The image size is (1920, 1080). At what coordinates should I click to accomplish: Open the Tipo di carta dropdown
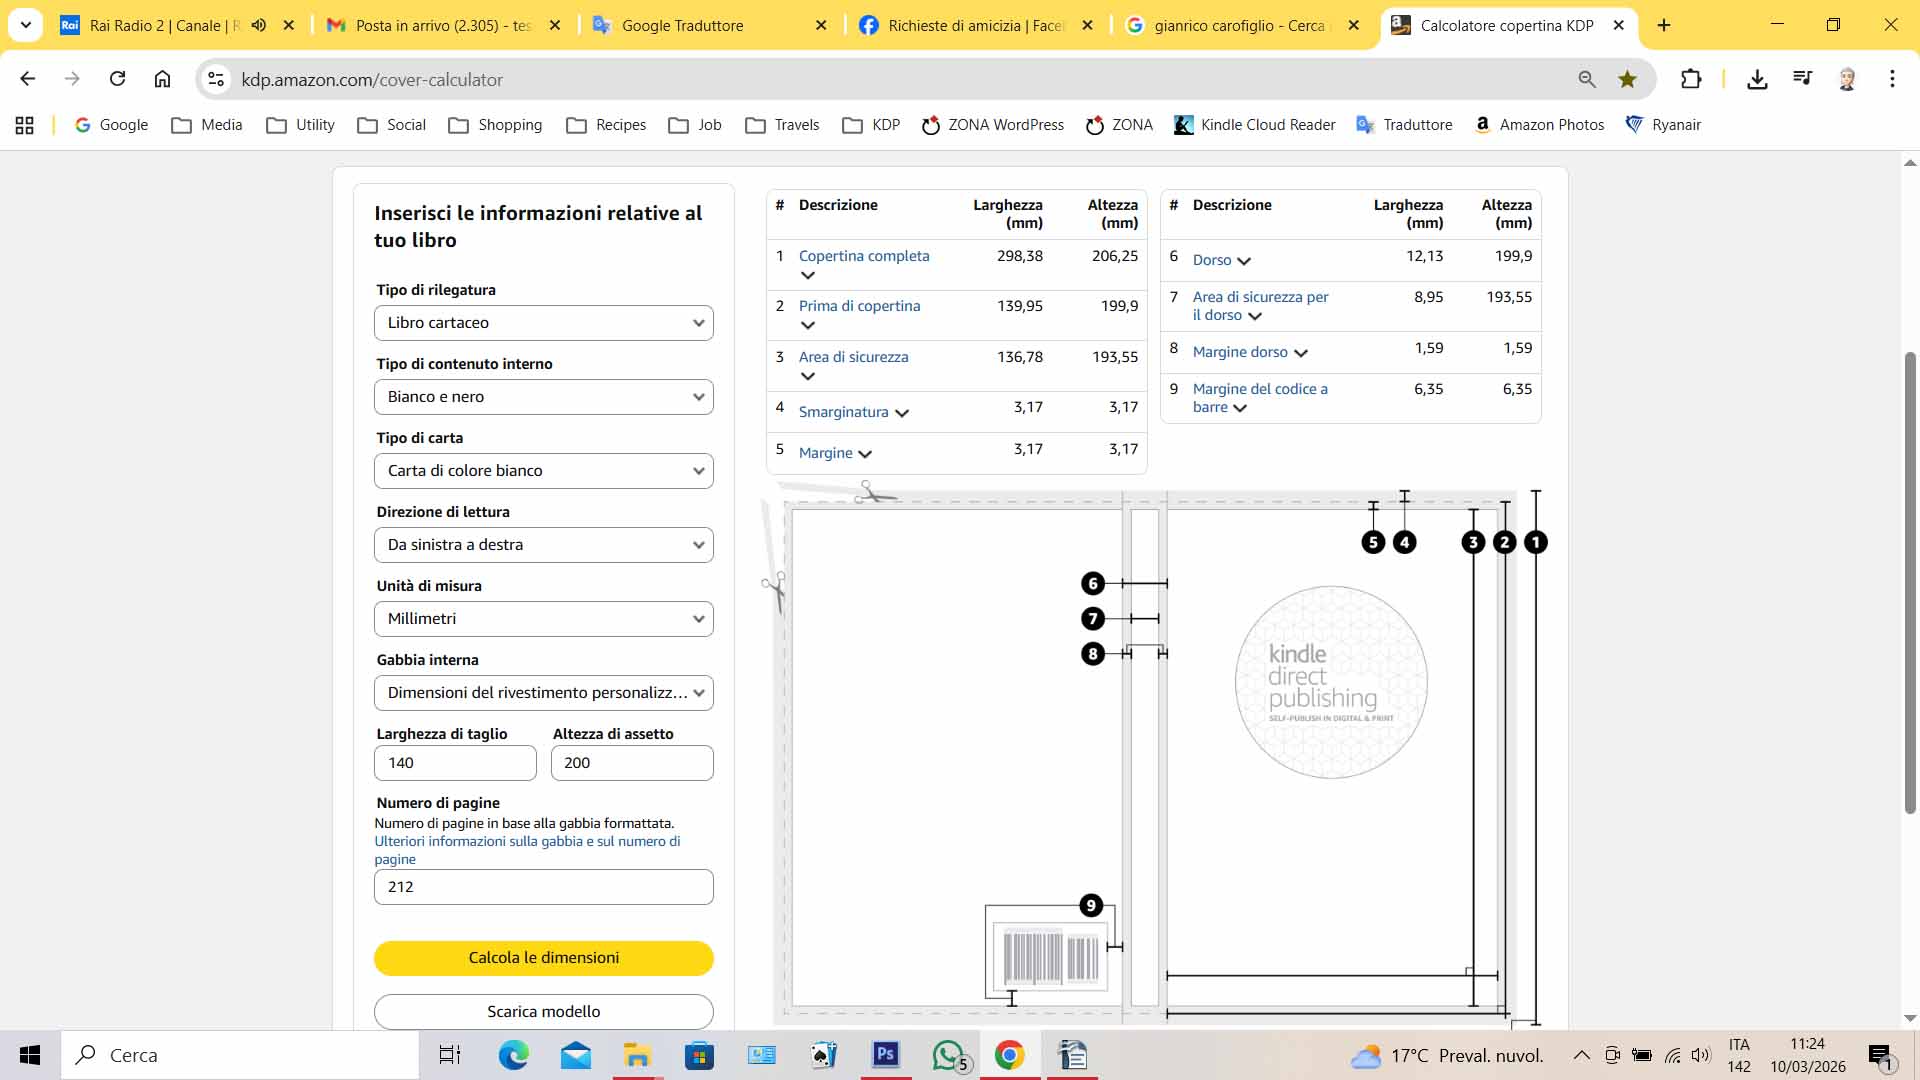coord(543,471)
